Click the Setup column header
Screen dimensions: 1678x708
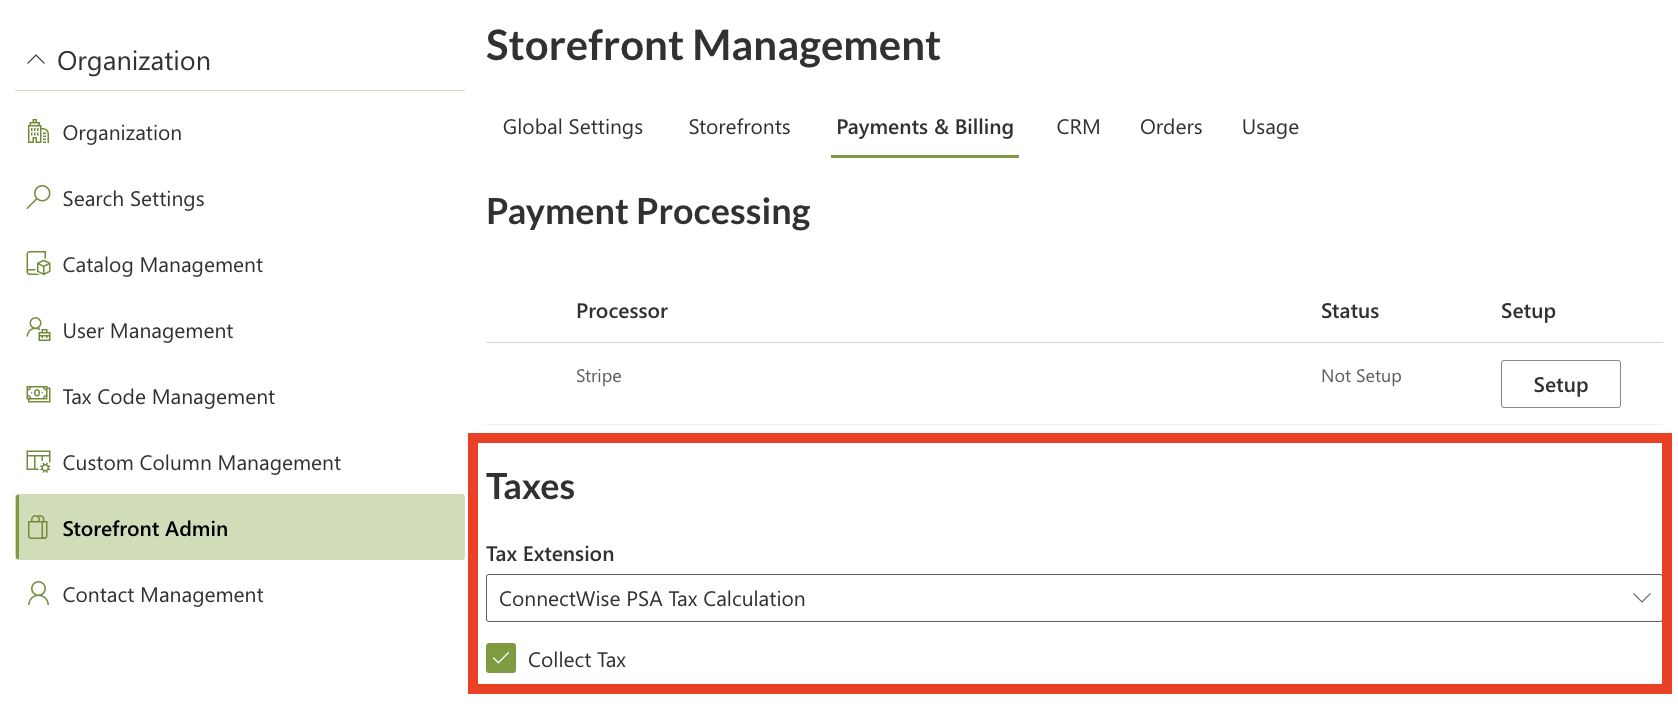tap(1528, 311)
